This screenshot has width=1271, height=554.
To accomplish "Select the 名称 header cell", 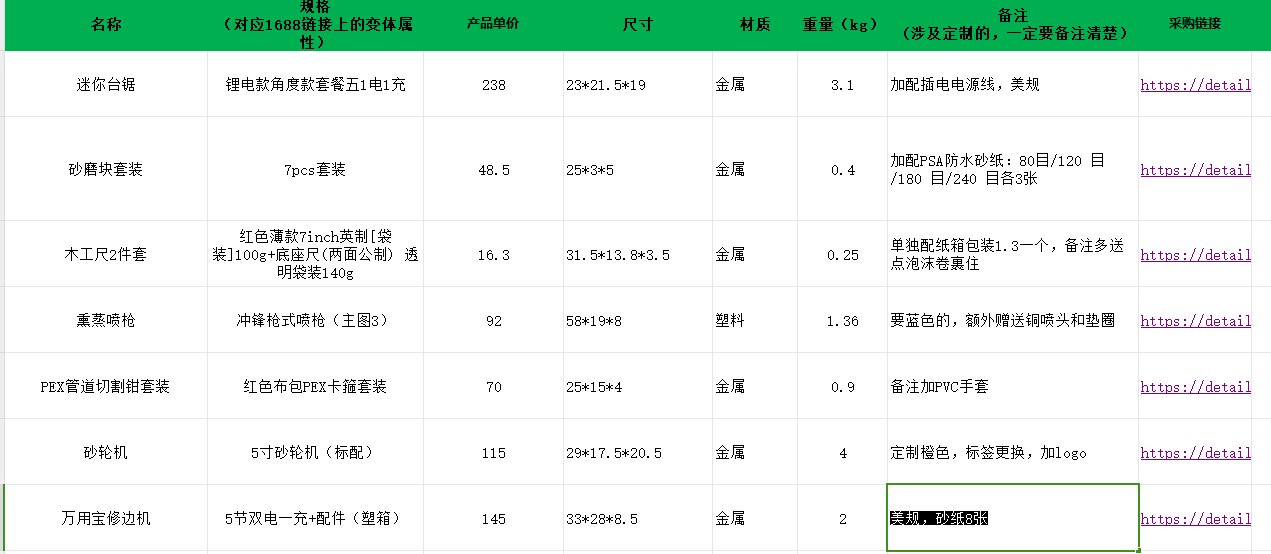I will 106,25.
